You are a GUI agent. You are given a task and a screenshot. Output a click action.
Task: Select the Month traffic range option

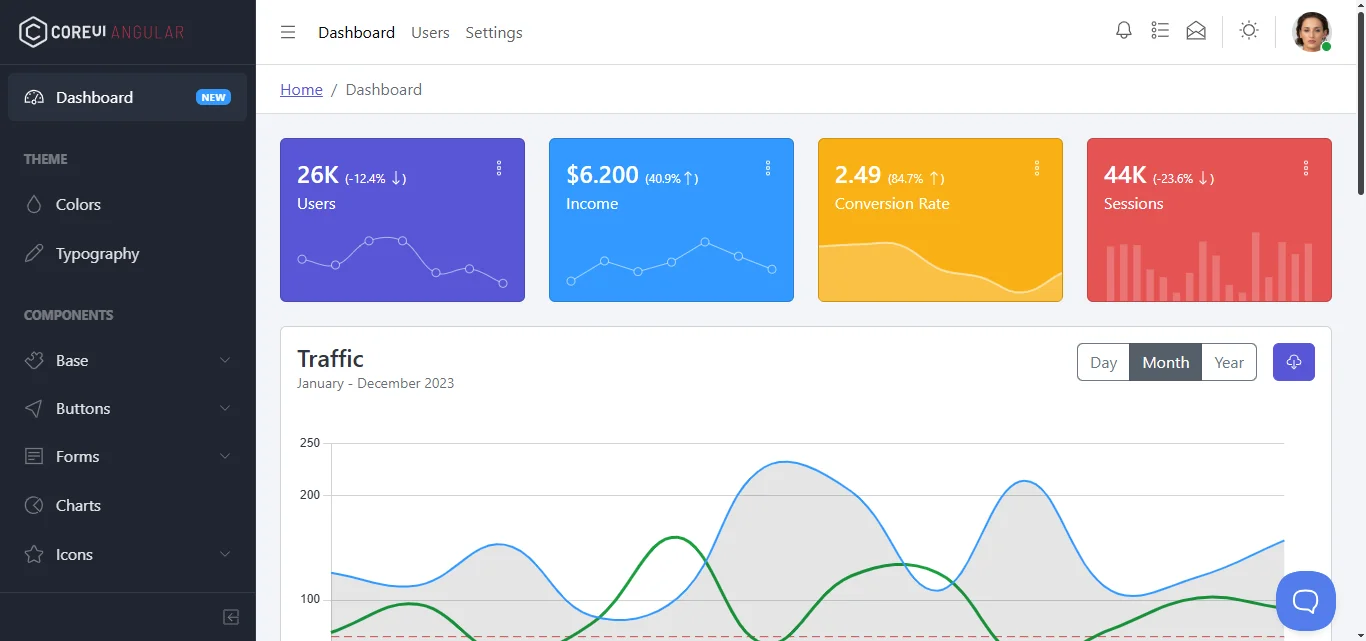click(1165, 362)
